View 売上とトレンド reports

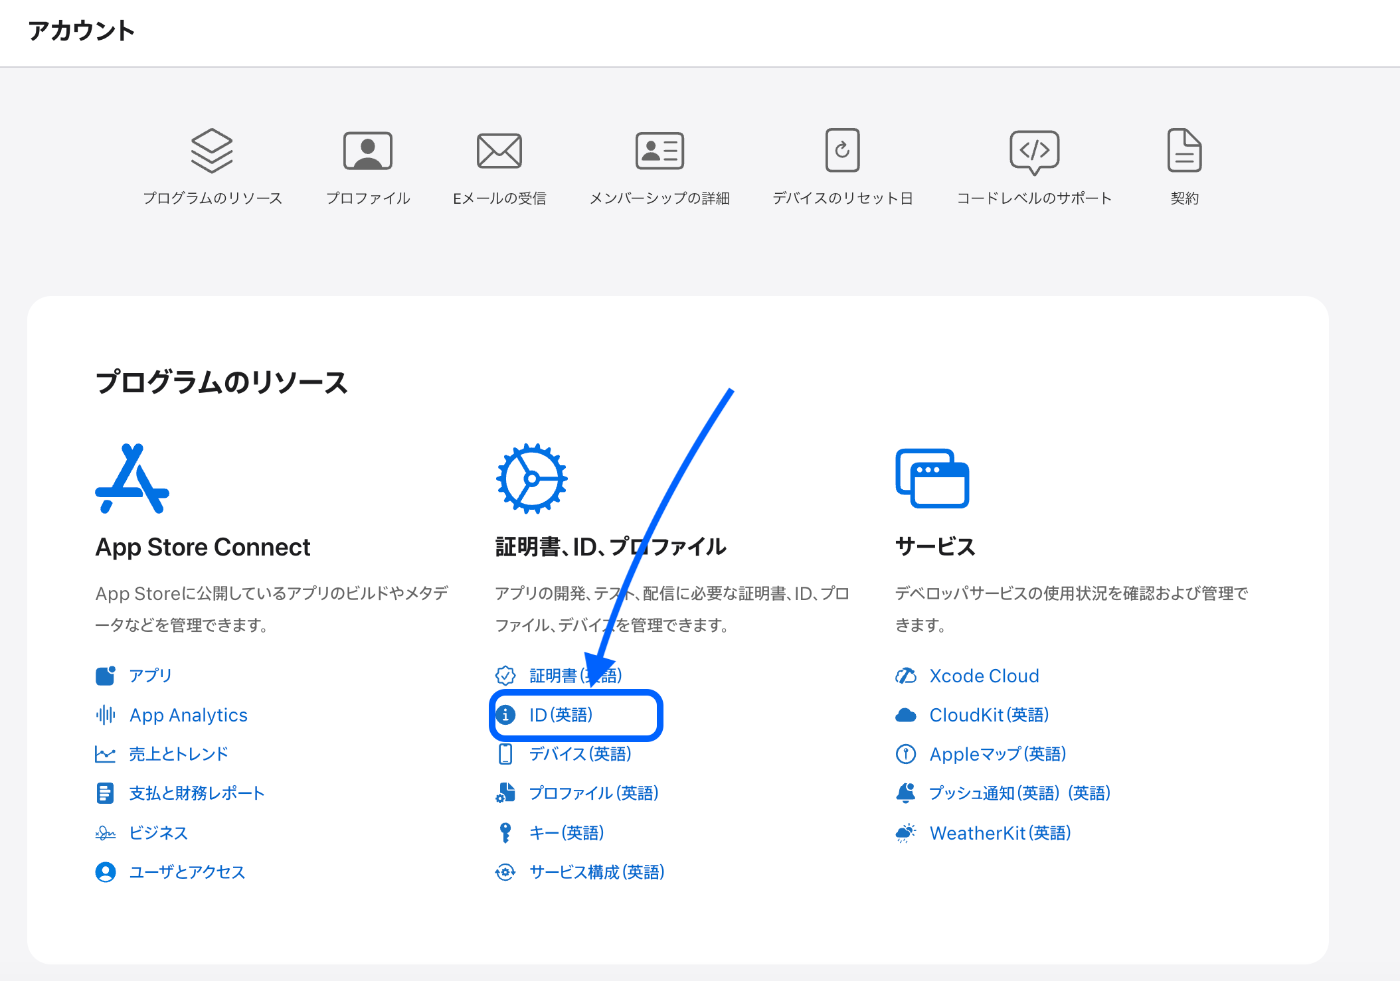coord(178,754)
